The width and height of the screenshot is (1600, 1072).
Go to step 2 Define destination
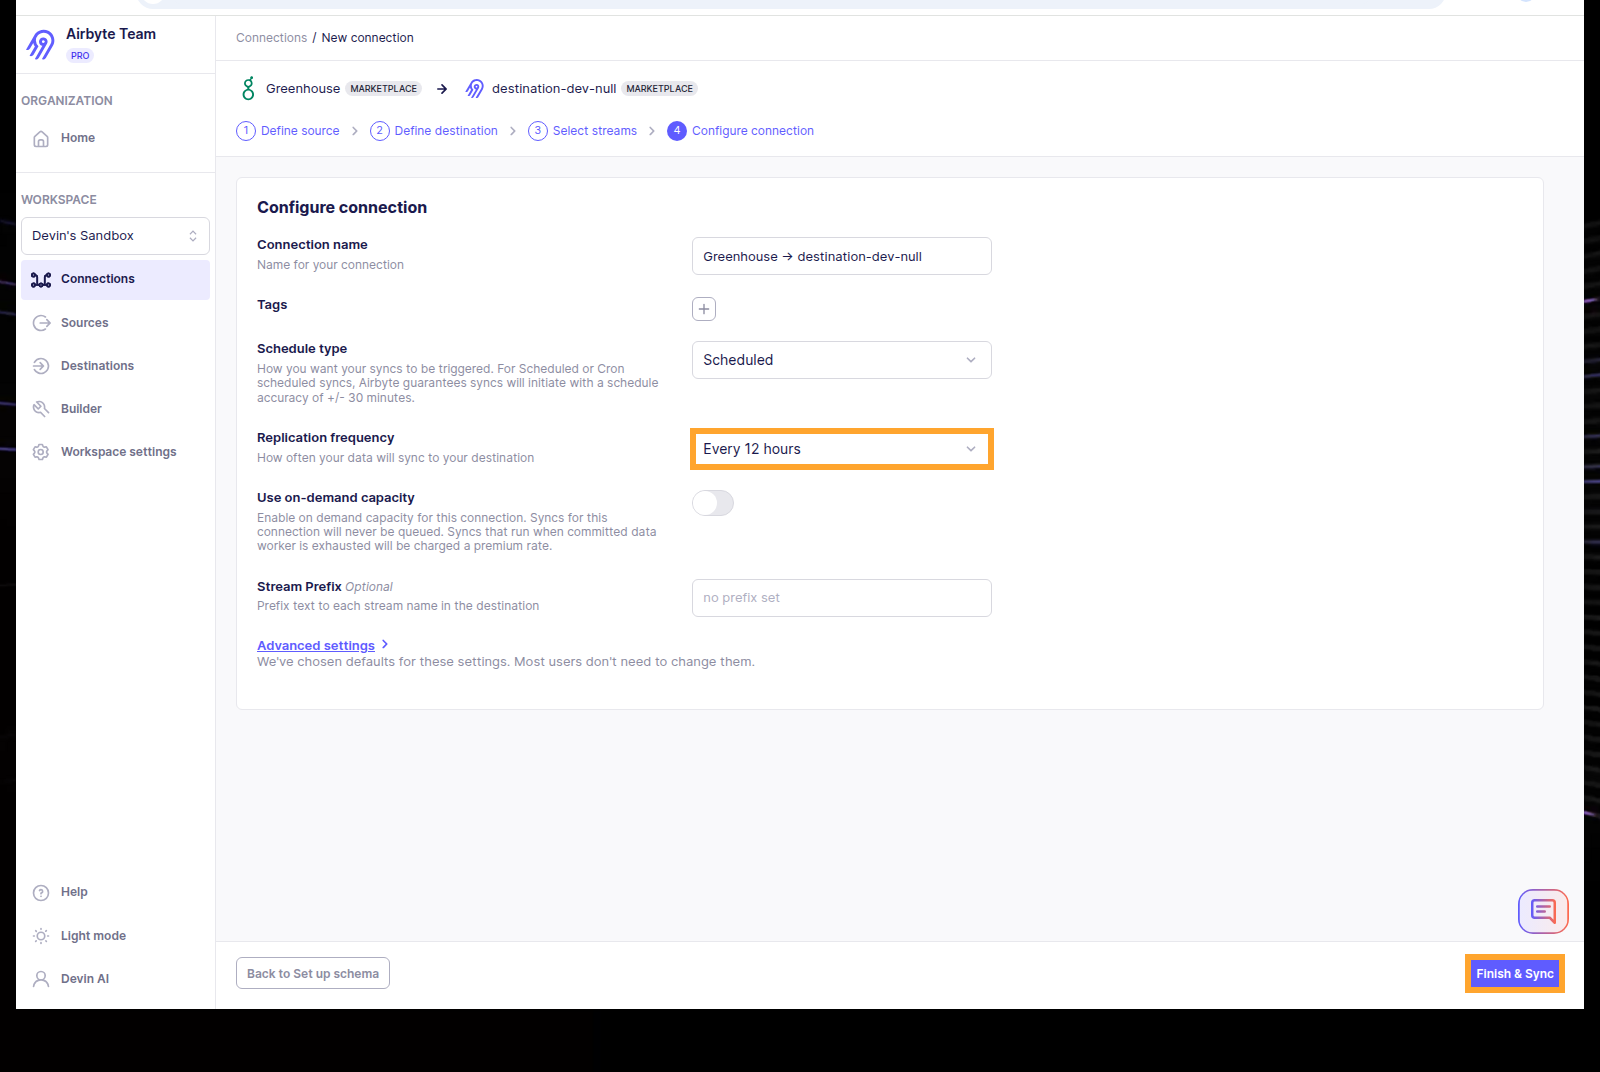[434, 131]
